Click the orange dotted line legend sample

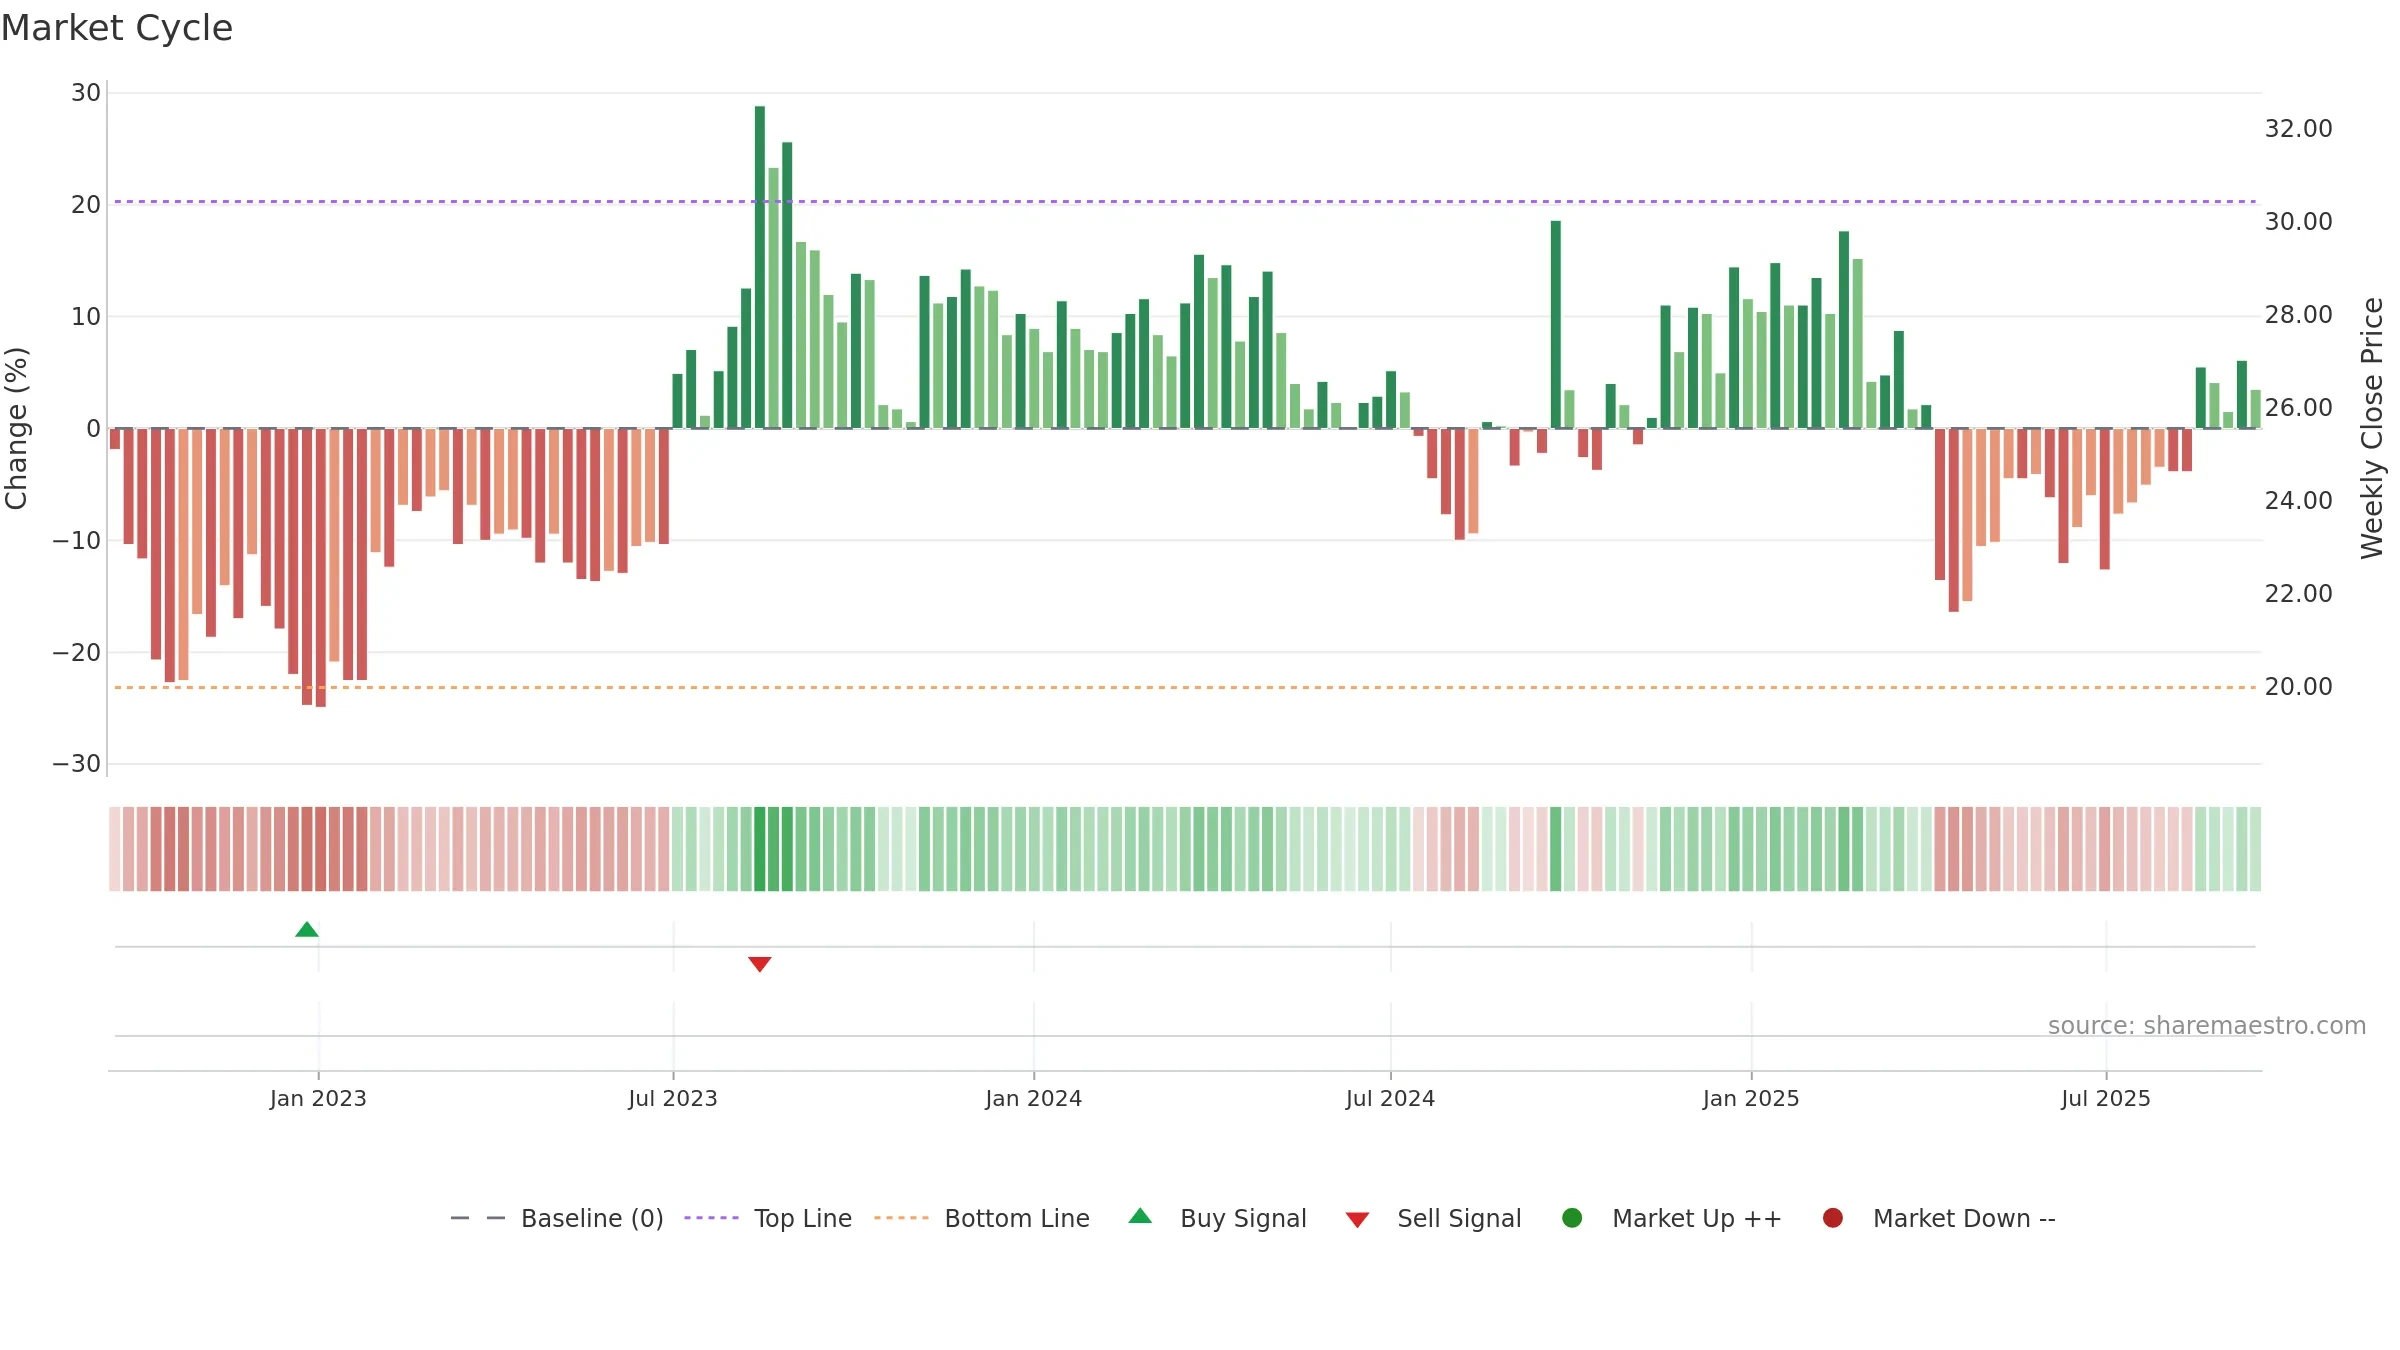pyautogui.click(x=901, y=1218)
